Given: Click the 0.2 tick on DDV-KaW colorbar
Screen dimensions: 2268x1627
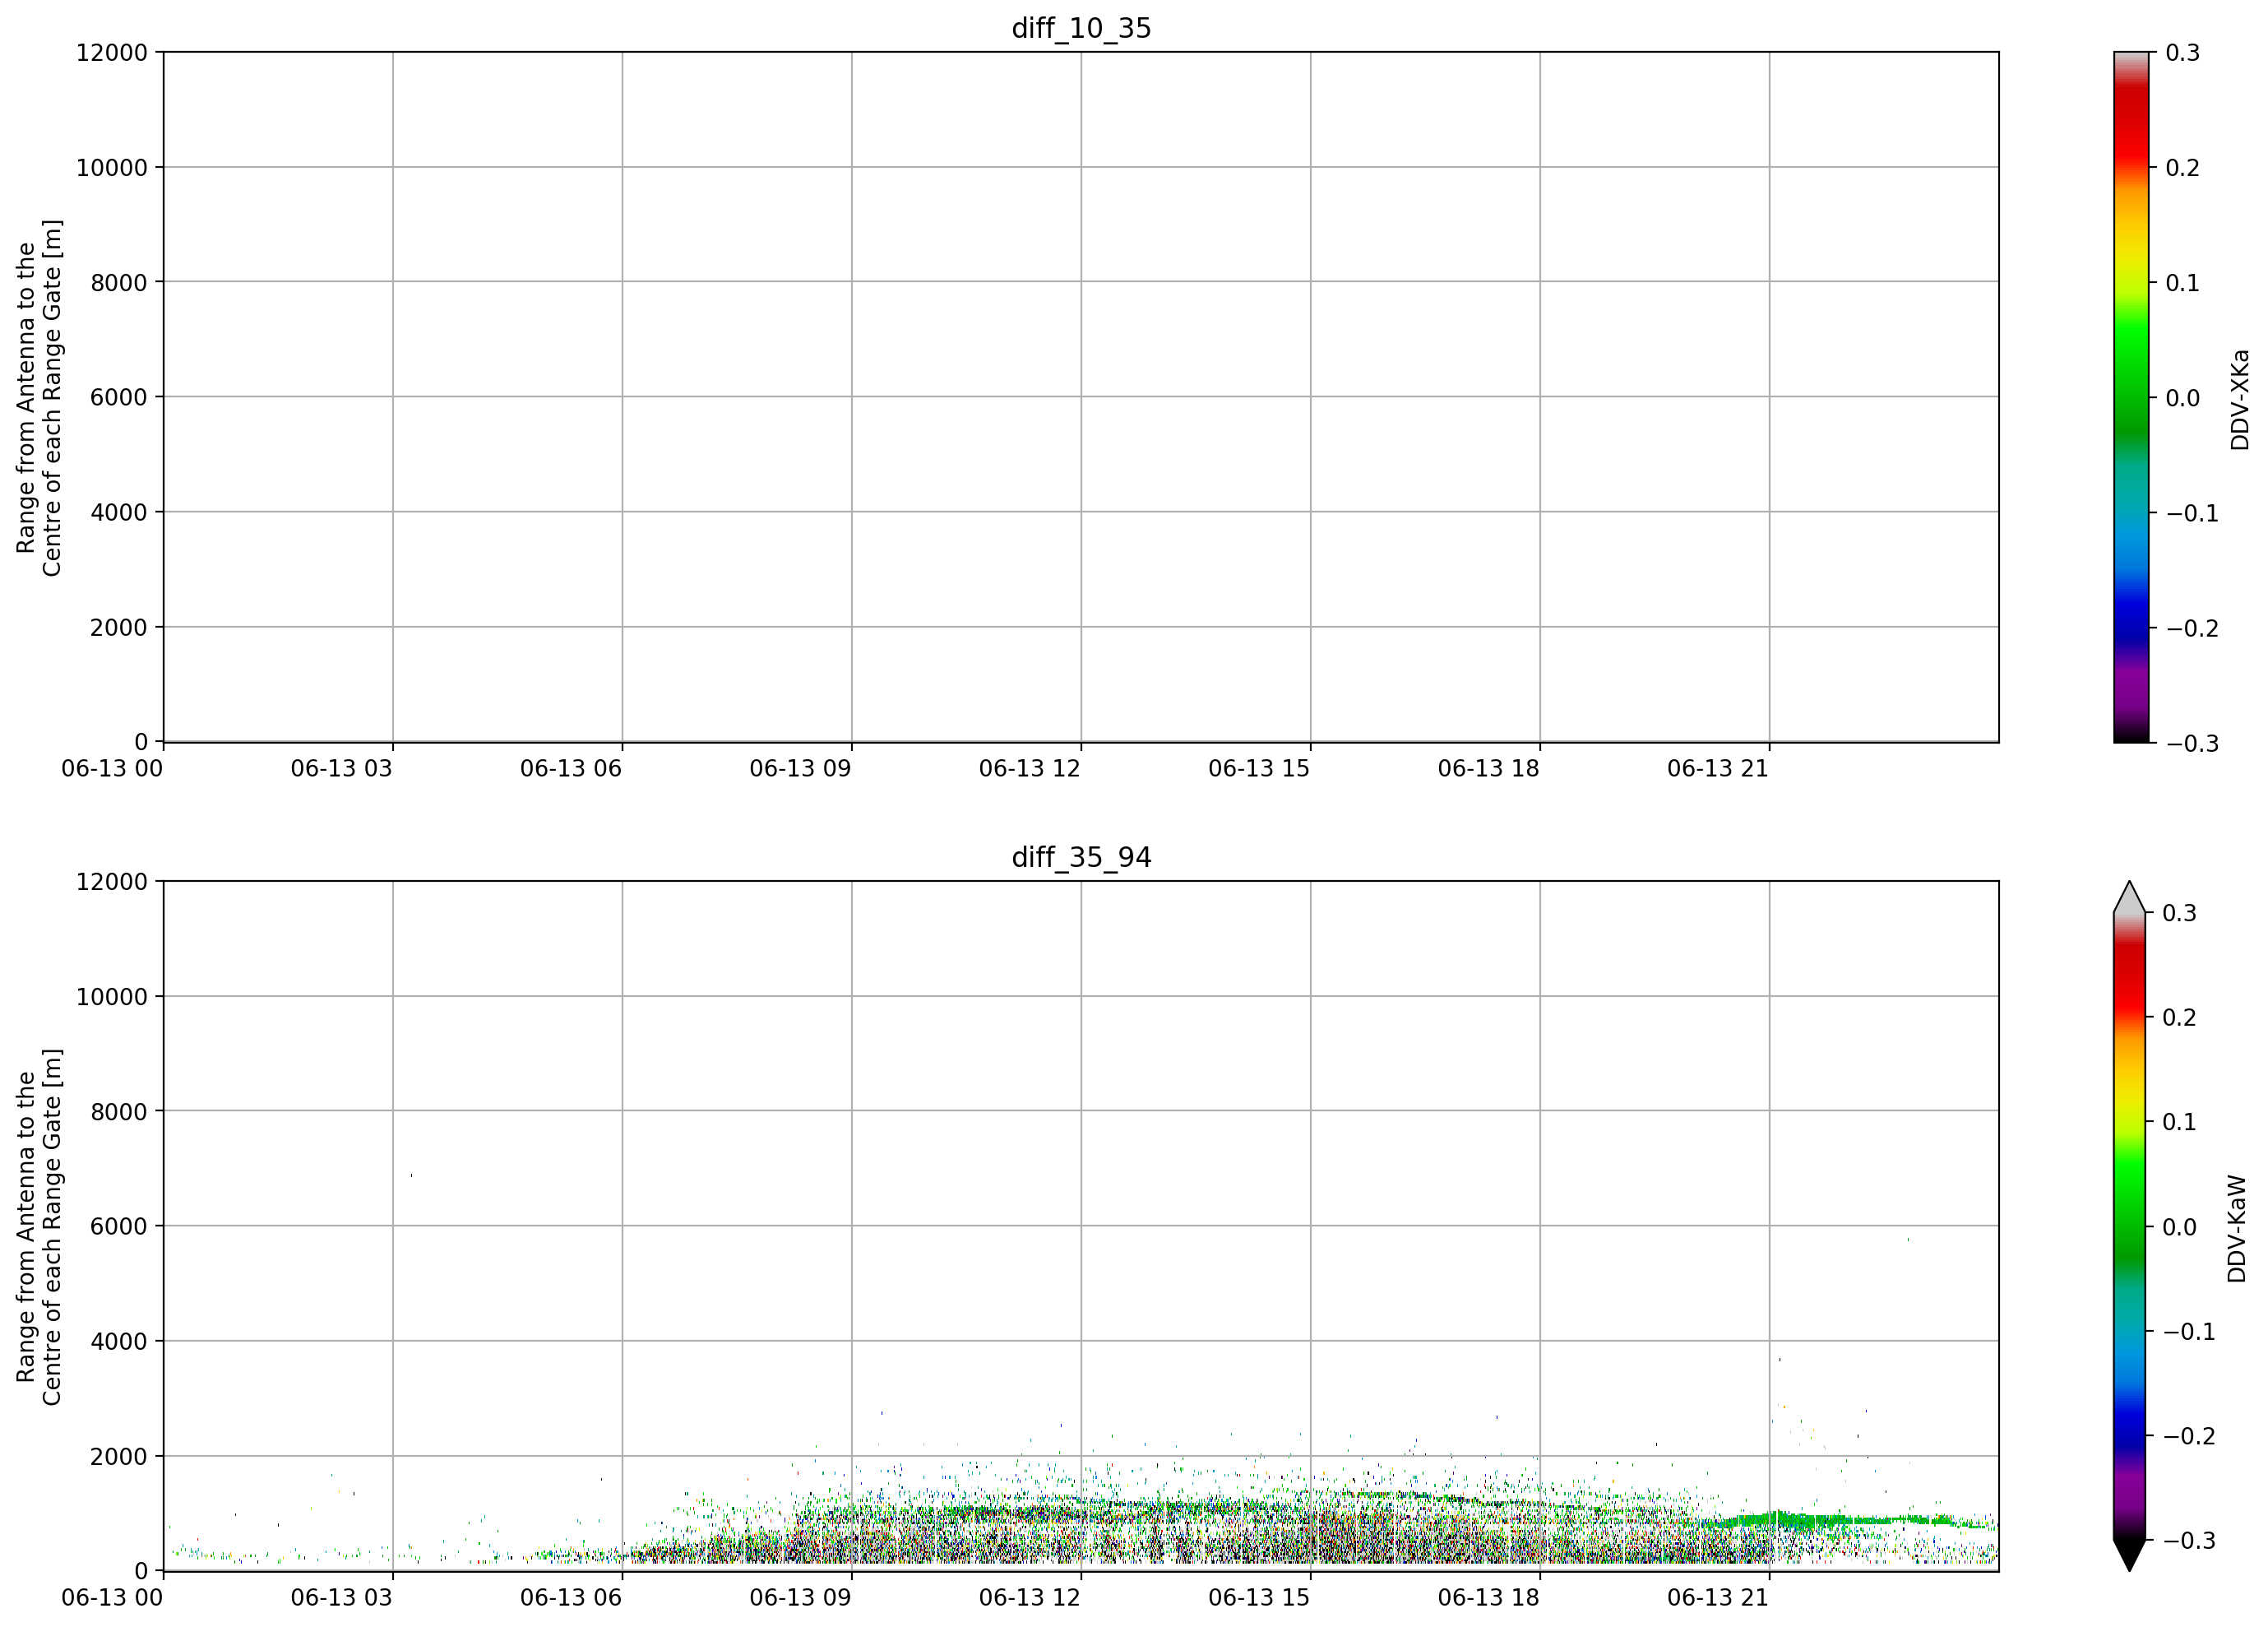Looking at the screenshot, I should tap(2180, 1017).
